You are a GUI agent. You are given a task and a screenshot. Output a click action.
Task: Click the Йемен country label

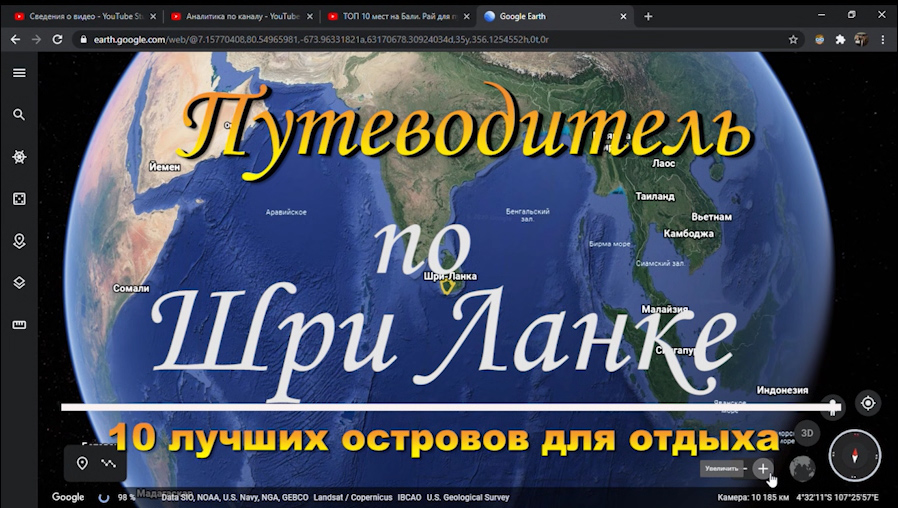click(165, 167)
